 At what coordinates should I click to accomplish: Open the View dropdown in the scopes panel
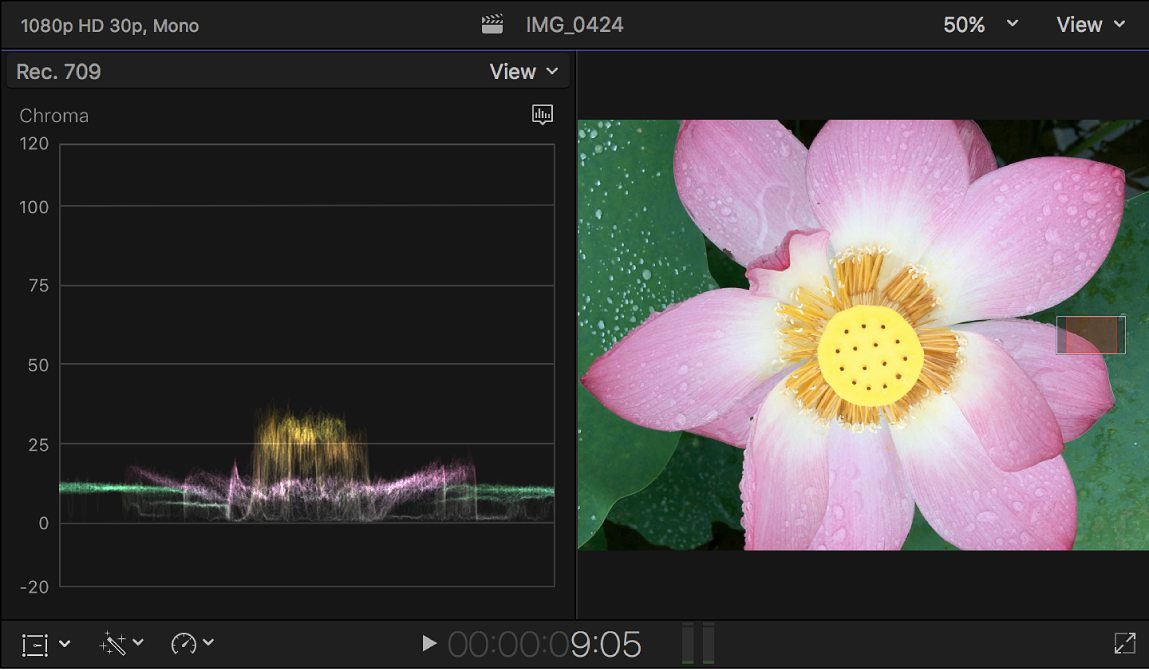[523, 71]
